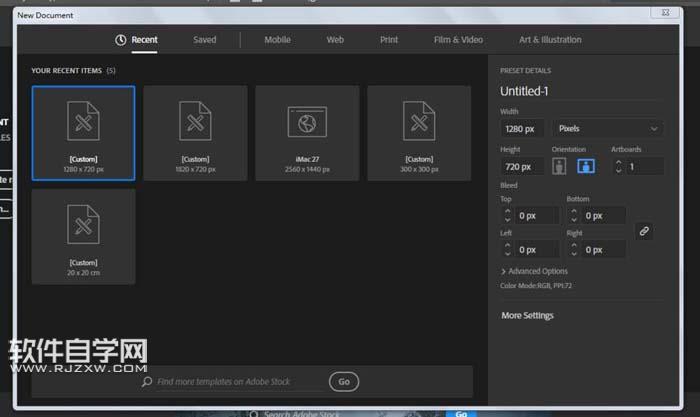The width and height of the screenshot is (700, 417).
Task: Click the Right bleed stepper arrows
Action: 574,250
